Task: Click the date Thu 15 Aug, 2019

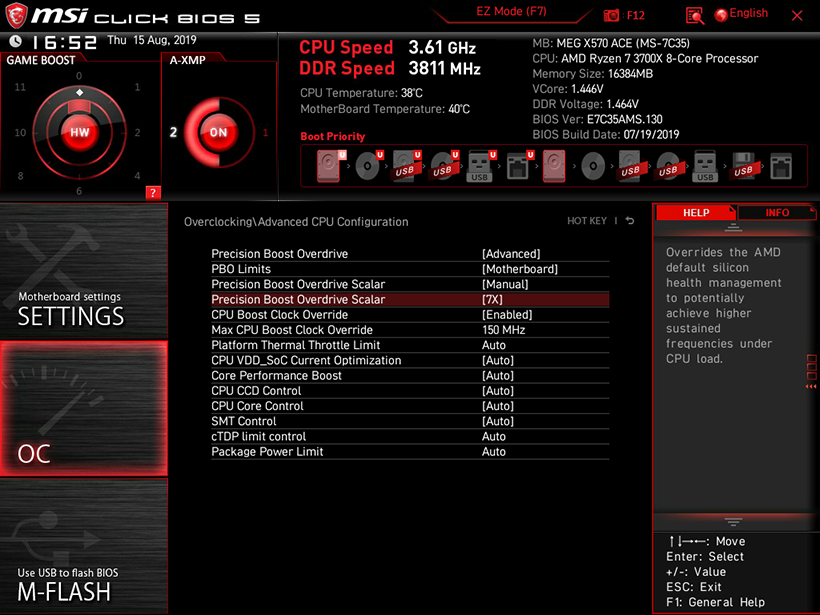Action: click(x=152, y=40)
